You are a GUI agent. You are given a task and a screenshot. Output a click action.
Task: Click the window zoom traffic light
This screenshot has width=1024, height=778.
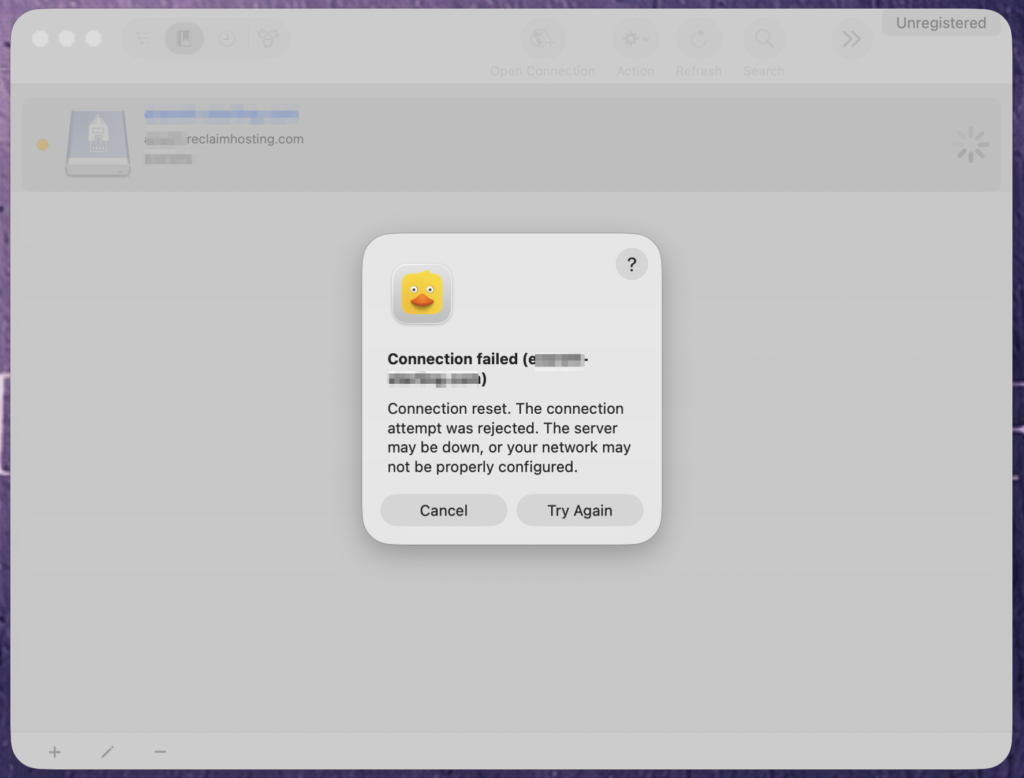coord(93,39)
